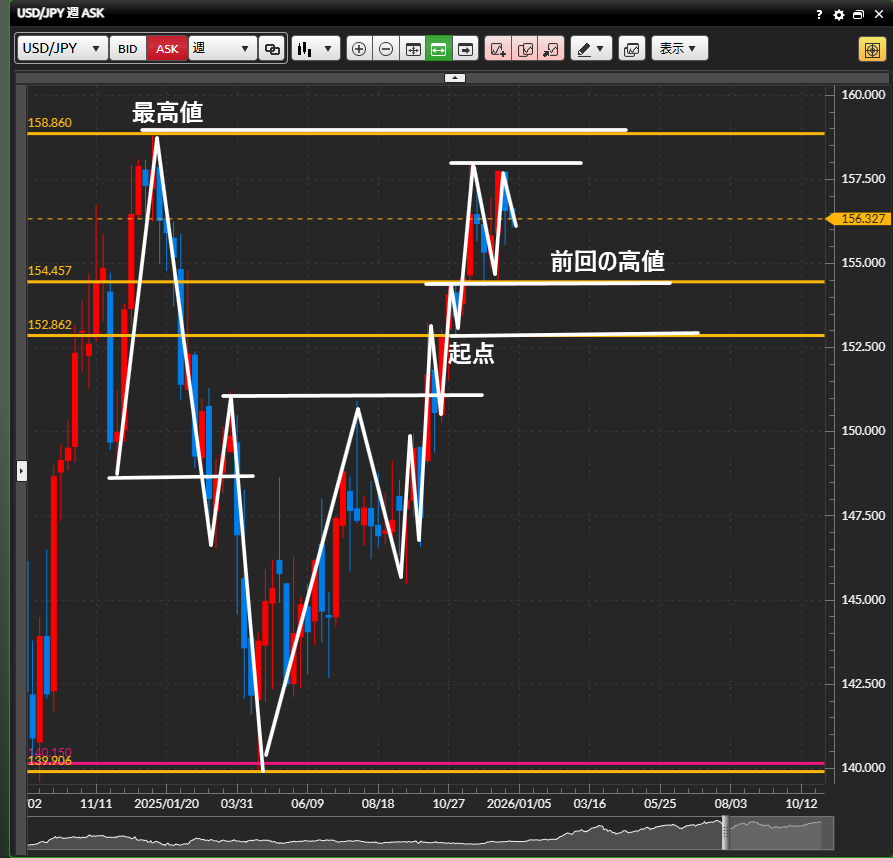The image size is (893, 858).
Task: Click the pop-out chart arrow icon
Action: (x=550, y=49)
